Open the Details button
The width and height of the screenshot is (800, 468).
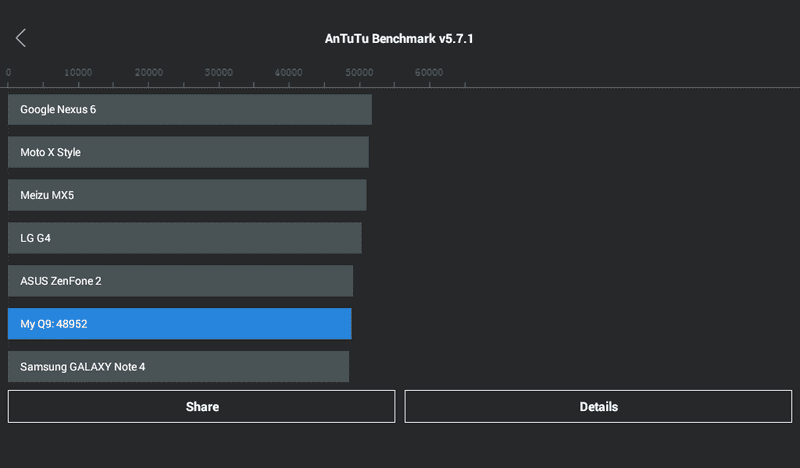[x=598, y=407]
